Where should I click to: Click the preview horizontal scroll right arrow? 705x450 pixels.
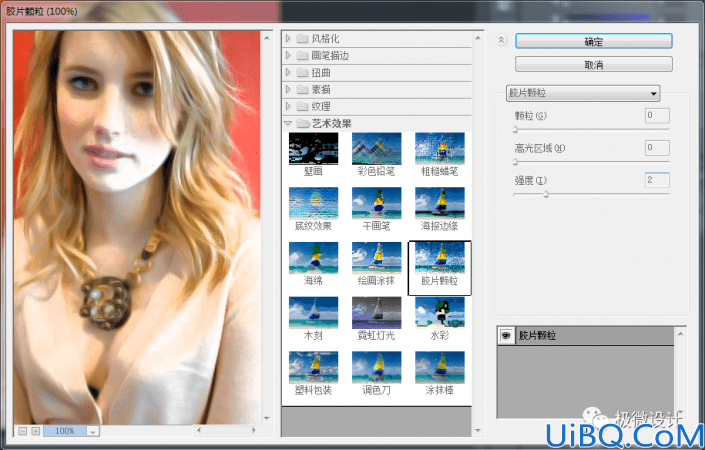254,431
